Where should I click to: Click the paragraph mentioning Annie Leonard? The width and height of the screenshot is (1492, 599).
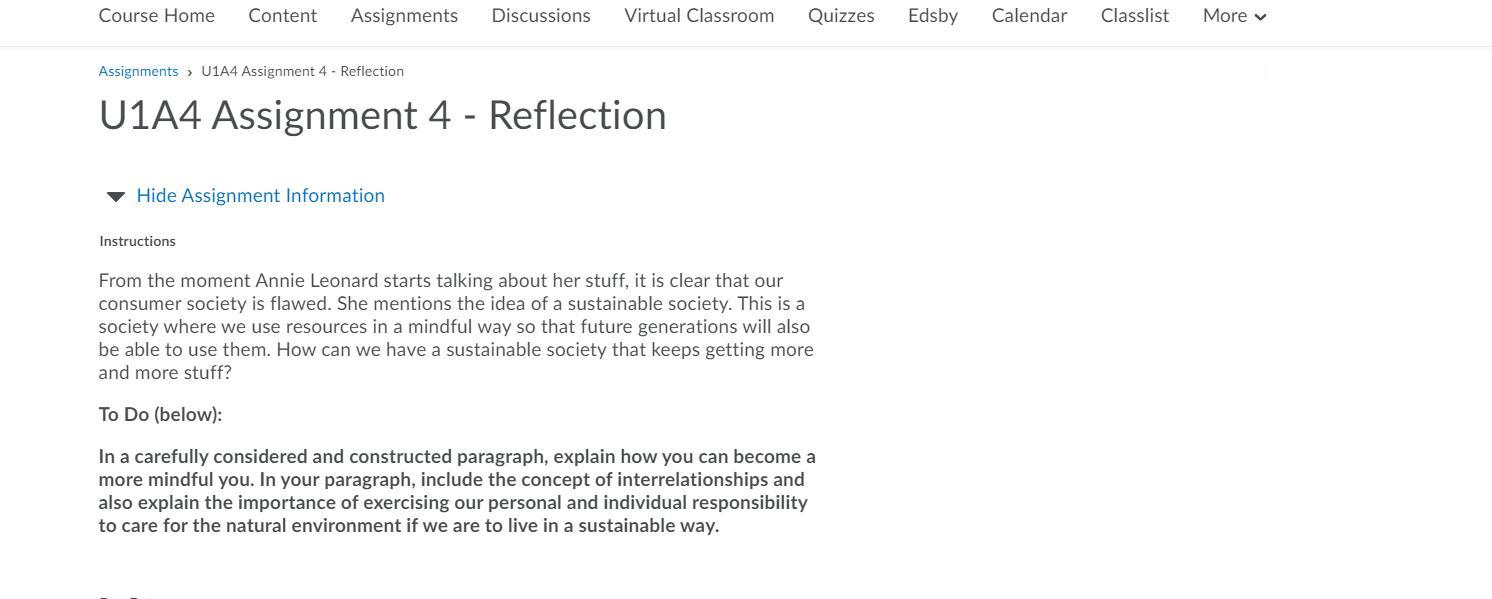[456, 326]
